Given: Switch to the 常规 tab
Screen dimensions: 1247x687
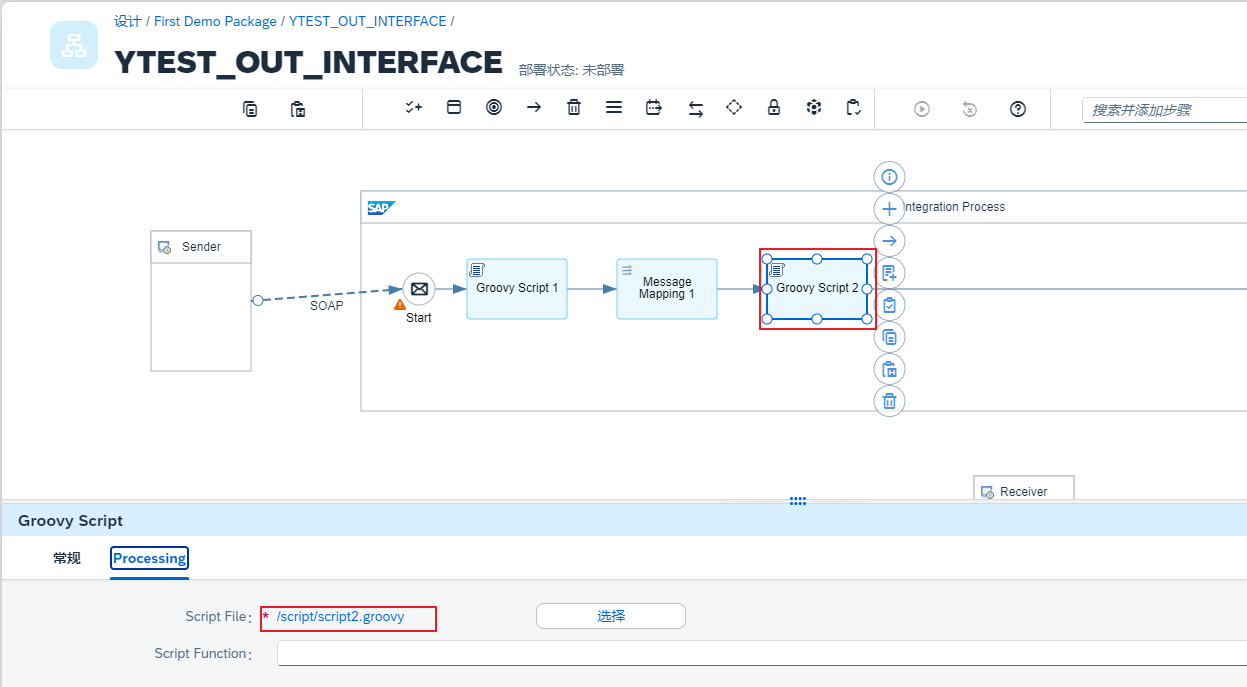Looking at the screenshot, I should (67, 558).
